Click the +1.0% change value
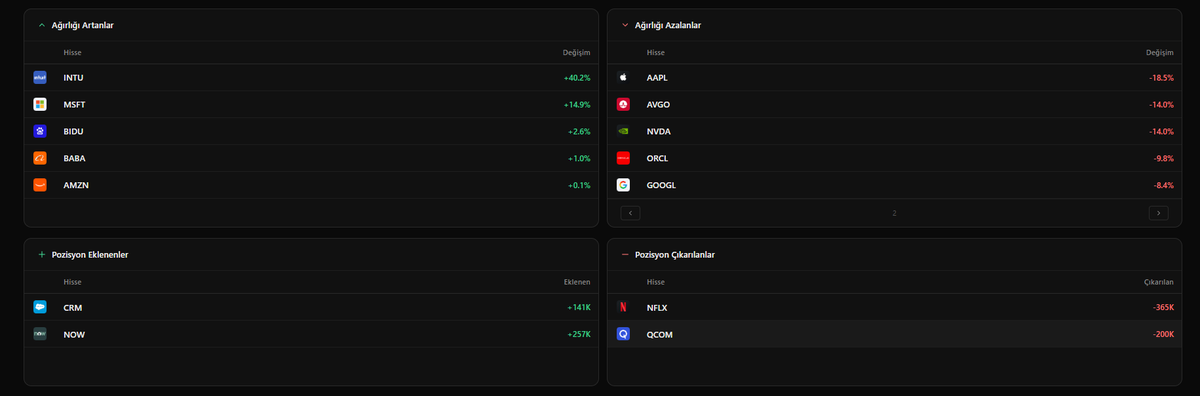The width and height of the screenshot is (1200, 396). [x=579, y=158]
